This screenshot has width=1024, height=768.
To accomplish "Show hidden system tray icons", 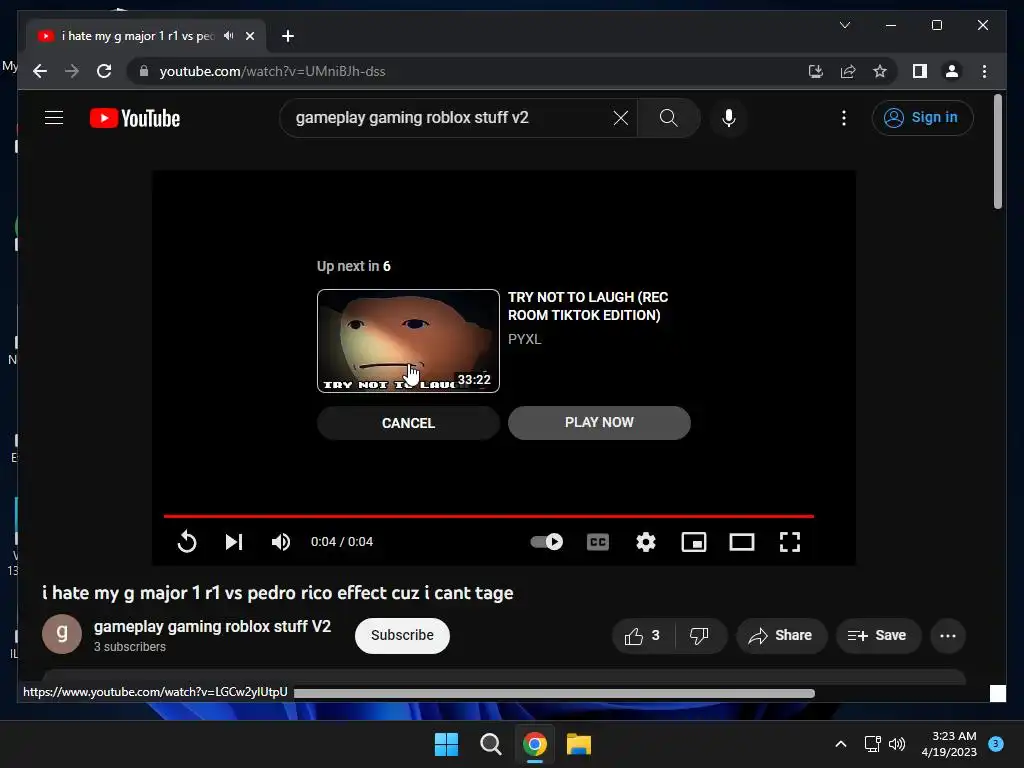I will click(841, 744).
